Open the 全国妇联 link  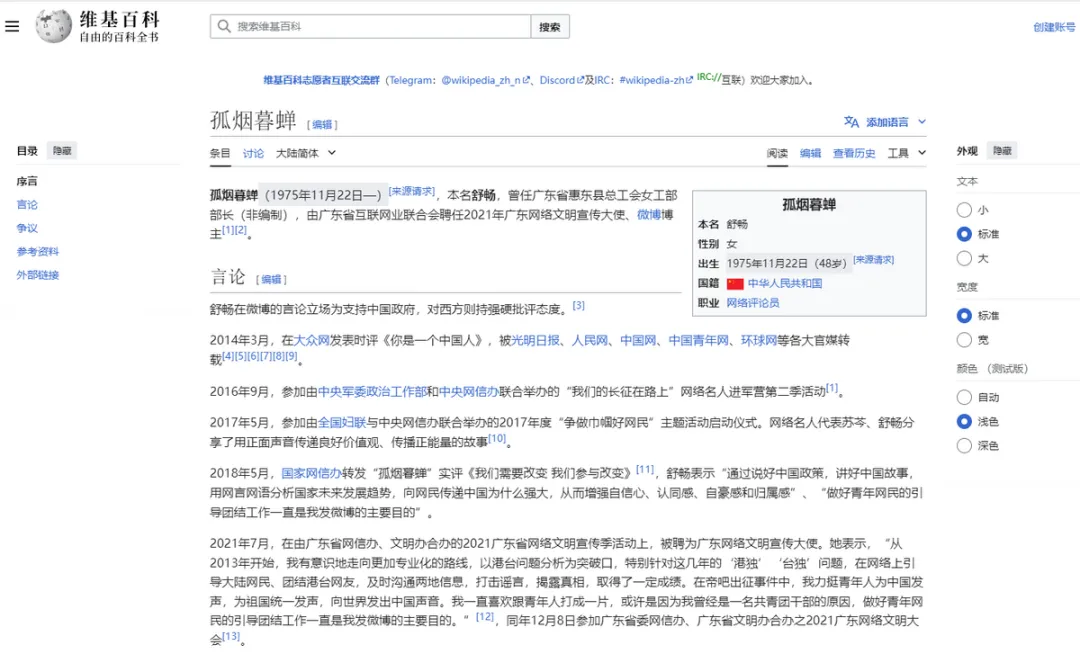(x=342, y=423)
